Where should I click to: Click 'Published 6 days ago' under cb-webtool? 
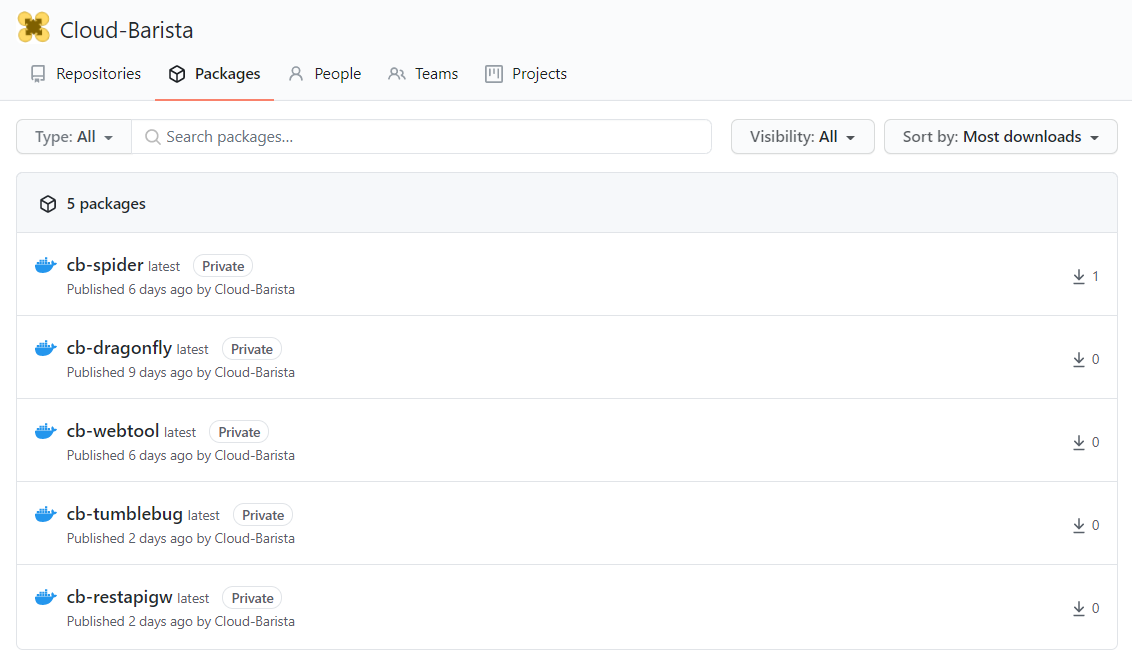(129, 456)
